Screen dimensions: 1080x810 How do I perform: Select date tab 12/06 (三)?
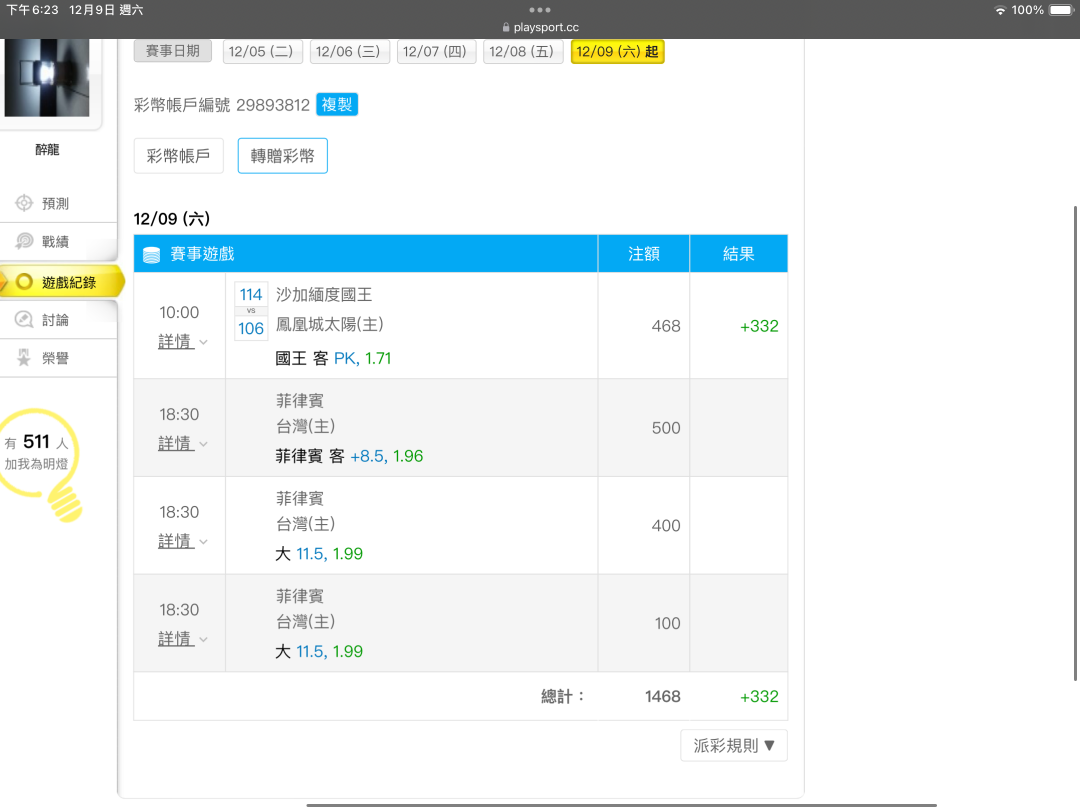[349, 52]
